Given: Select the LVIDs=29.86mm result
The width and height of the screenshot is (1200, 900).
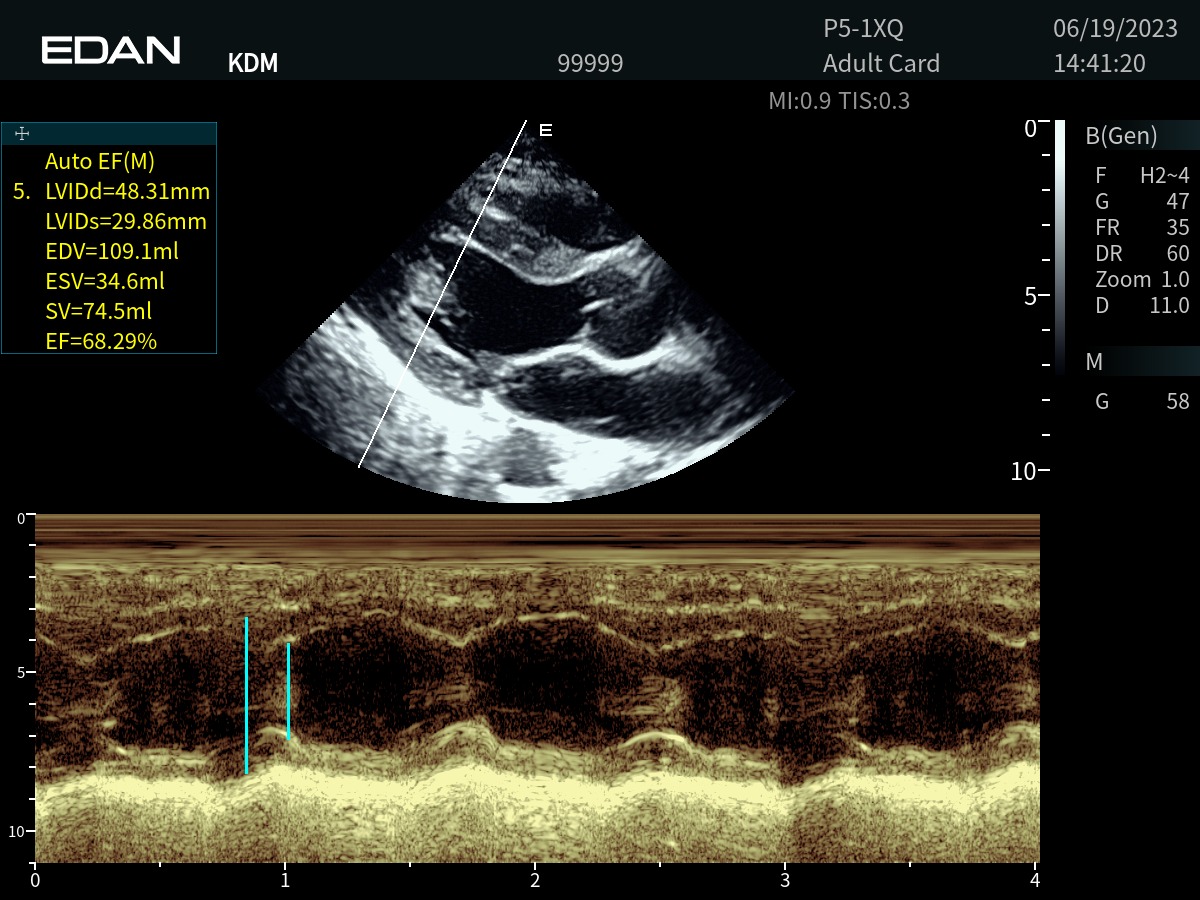Looking at the screenshot, I should 126,221.
